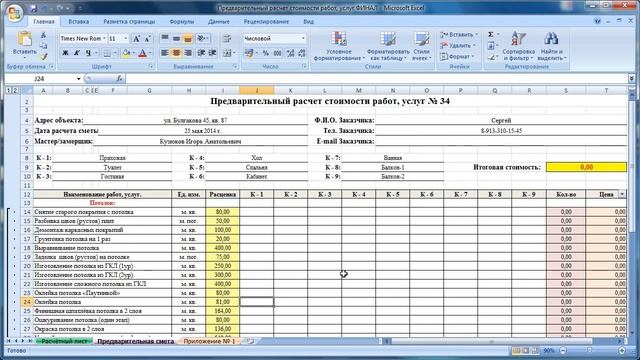Open the Name Box J24 dropdown arrow
This screenshot has height=360, width=640.
coord(78,79)
